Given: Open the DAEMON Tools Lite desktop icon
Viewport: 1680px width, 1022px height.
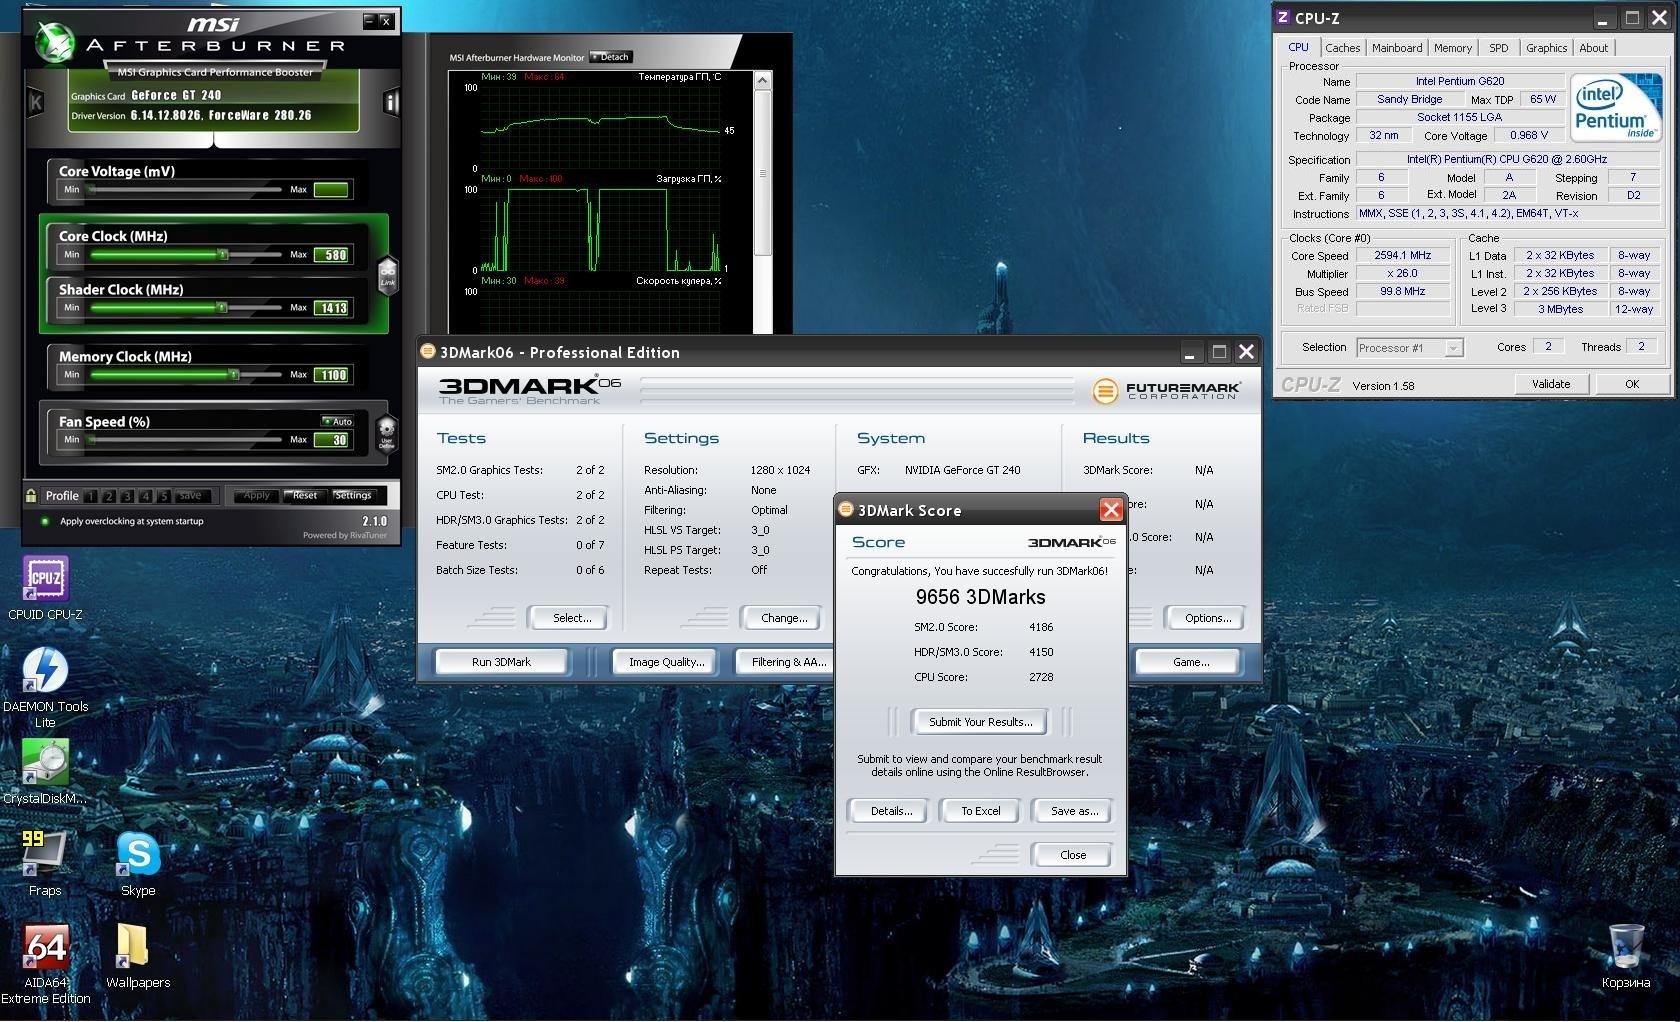Looking at the screenshot, I should pyautogui.click(x=45, y=686).
